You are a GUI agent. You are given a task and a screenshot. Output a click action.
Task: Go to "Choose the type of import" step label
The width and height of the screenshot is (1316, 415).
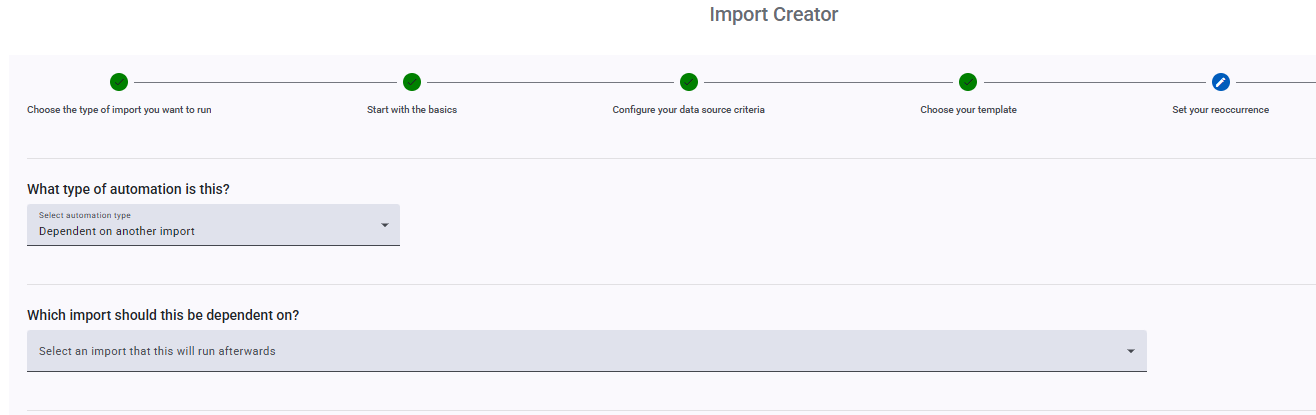pos(119,110)
